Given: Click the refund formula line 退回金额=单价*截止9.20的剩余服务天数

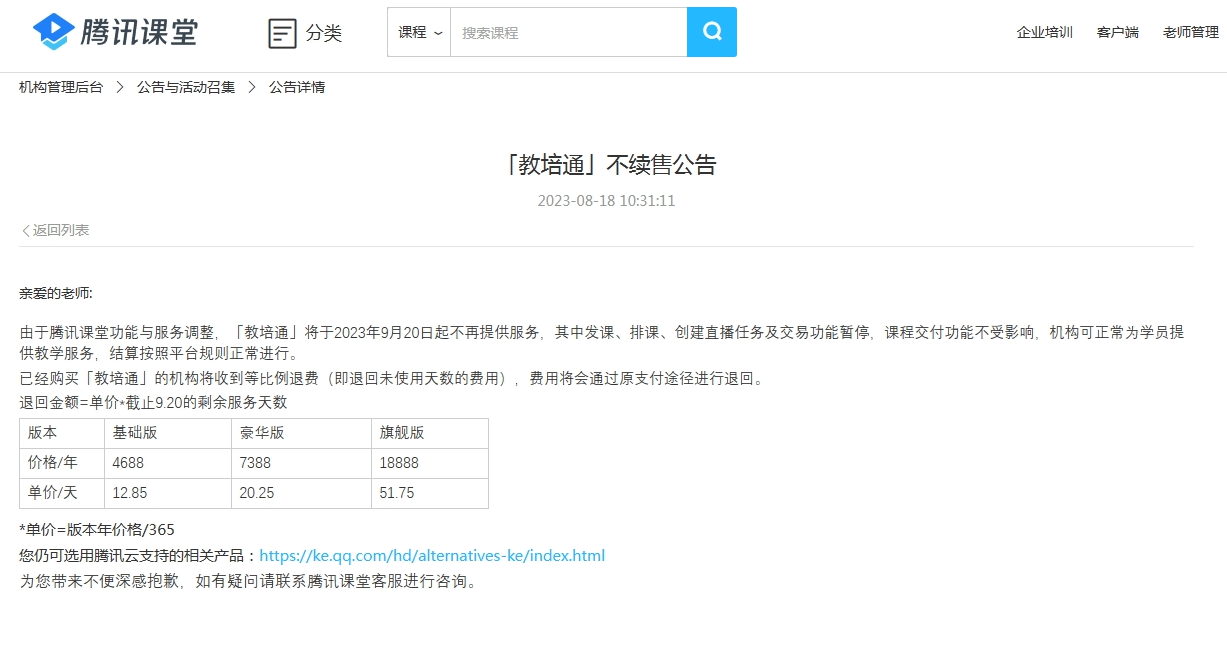Looking at the screenshot, I should pos(153,402).
